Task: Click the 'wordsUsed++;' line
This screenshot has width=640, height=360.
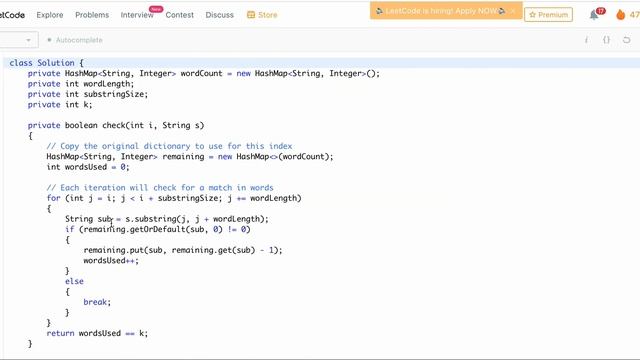Action: (111, 260)
